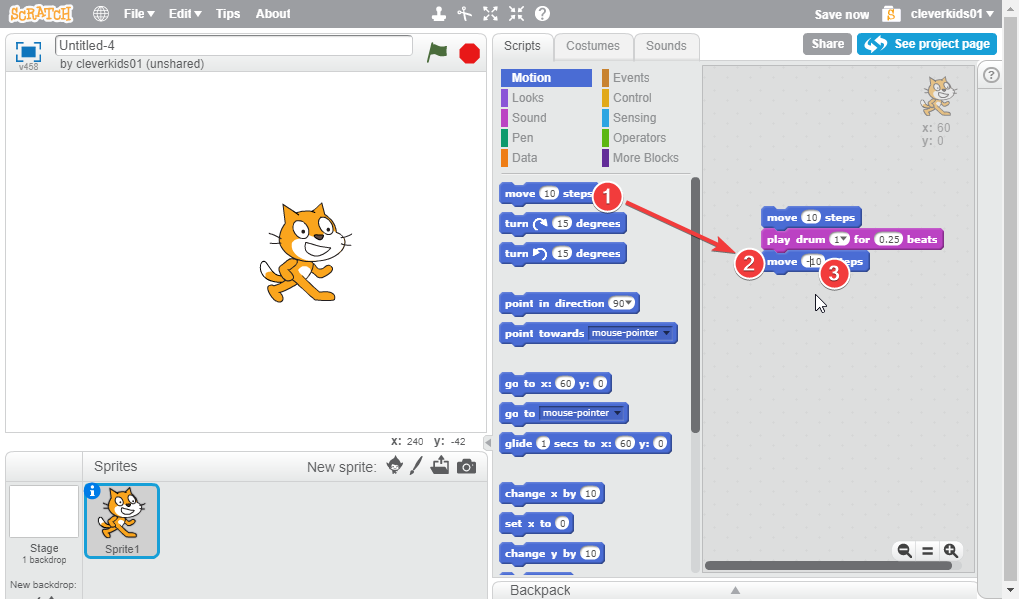Click the turn counterclockwise 15 degrees block
The height and width of the screenshot is (599, 1019).
pyautogui.click(x=563, y=254)
